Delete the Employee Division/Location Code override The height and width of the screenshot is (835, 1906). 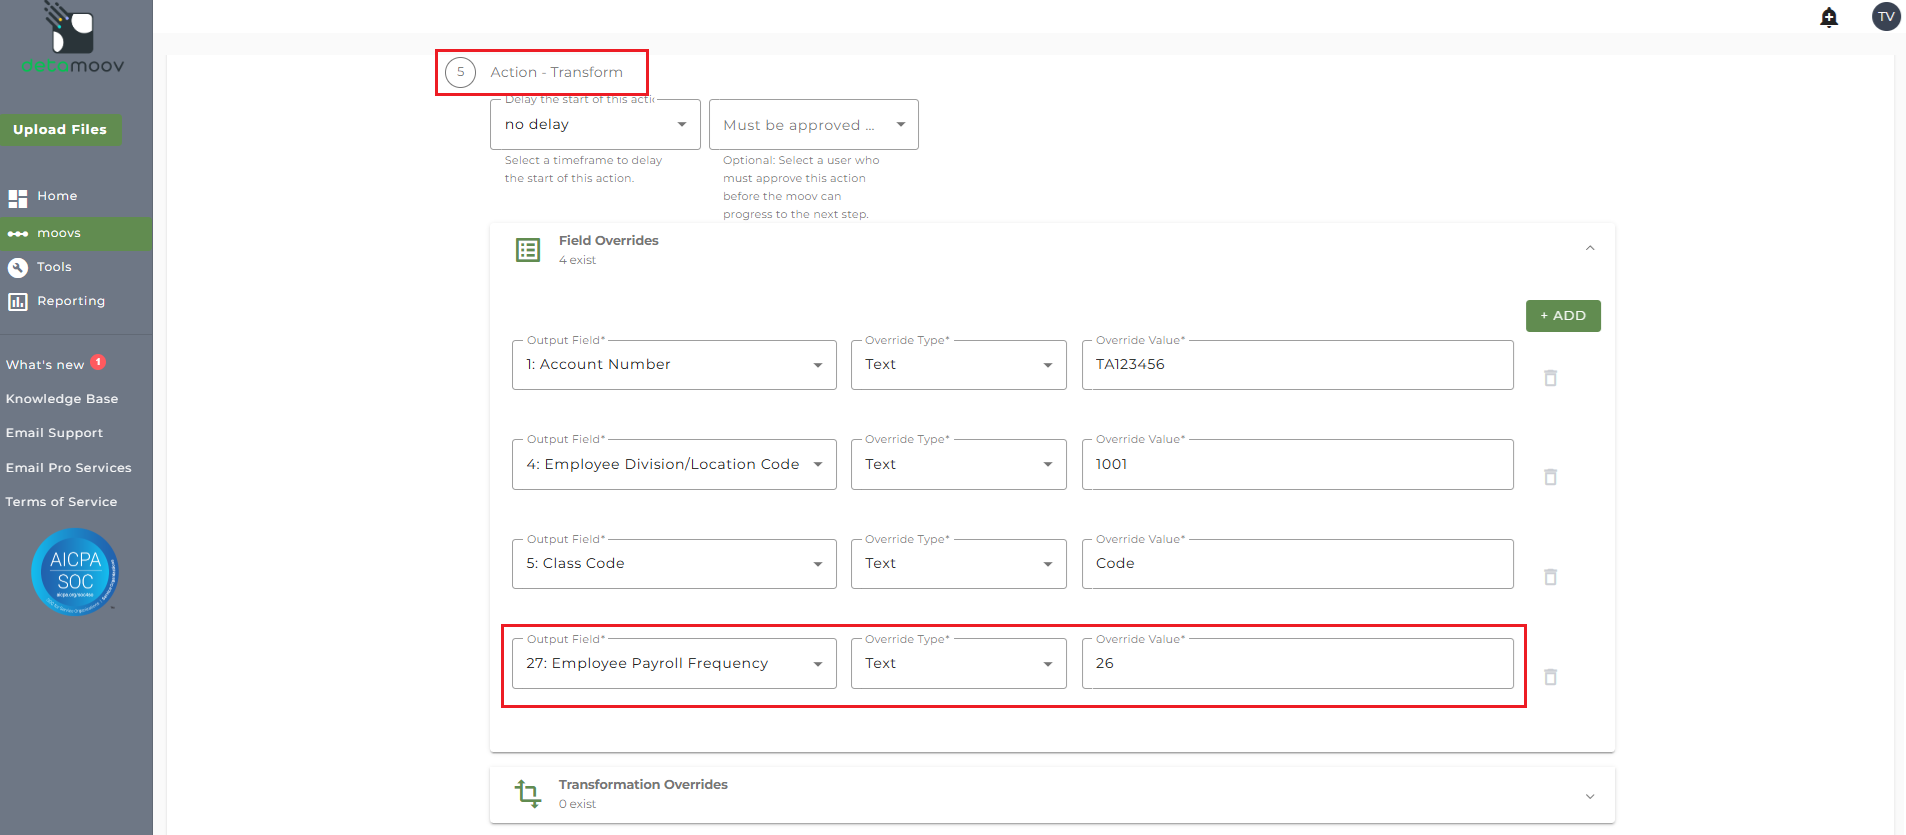[1550, 477]
